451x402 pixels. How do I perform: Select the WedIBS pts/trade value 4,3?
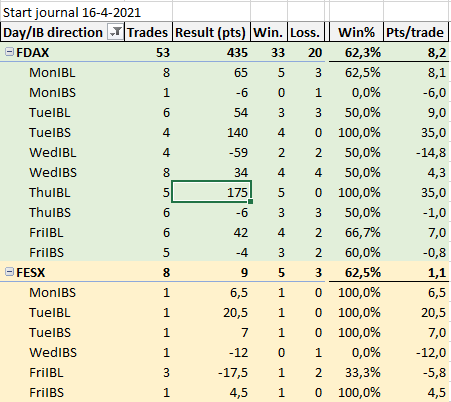pyautogui.click(x=437, y=172)
